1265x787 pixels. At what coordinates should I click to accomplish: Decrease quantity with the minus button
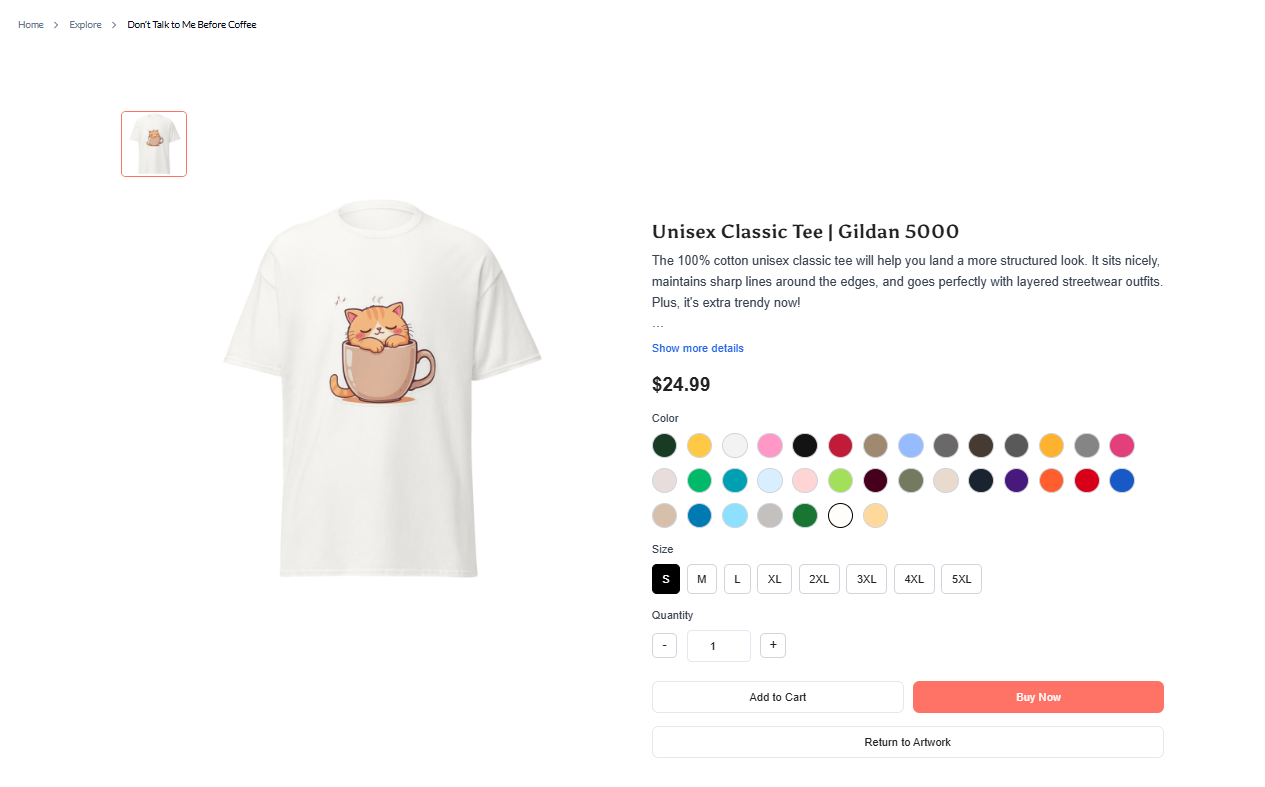664,645
